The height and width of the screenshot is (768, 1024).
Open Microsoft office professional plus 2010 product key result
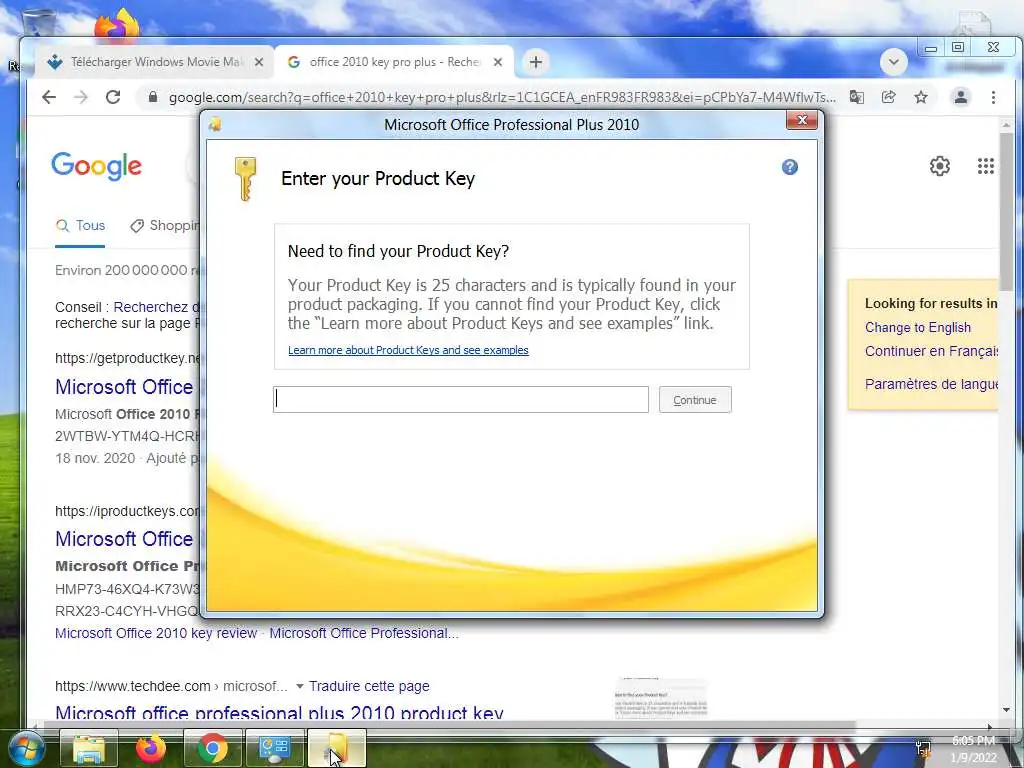[280, 712]
